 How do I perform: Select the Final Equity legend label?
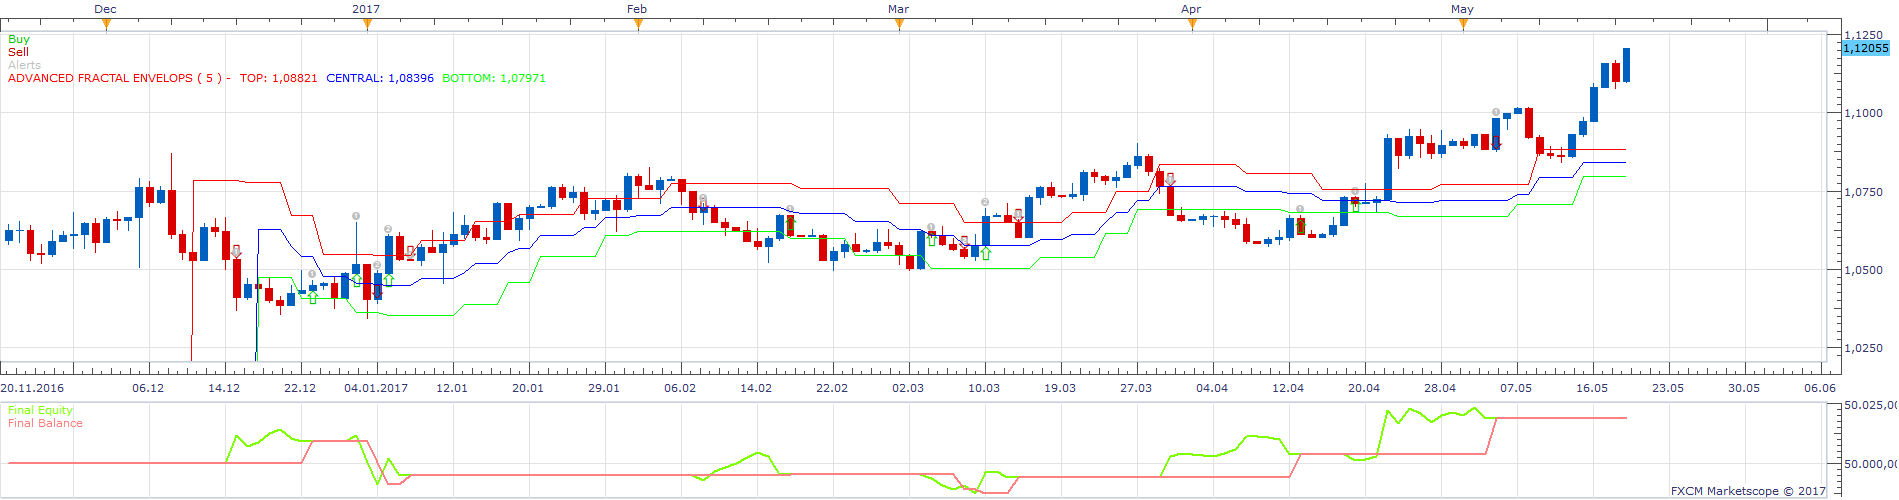click(40, 410)
